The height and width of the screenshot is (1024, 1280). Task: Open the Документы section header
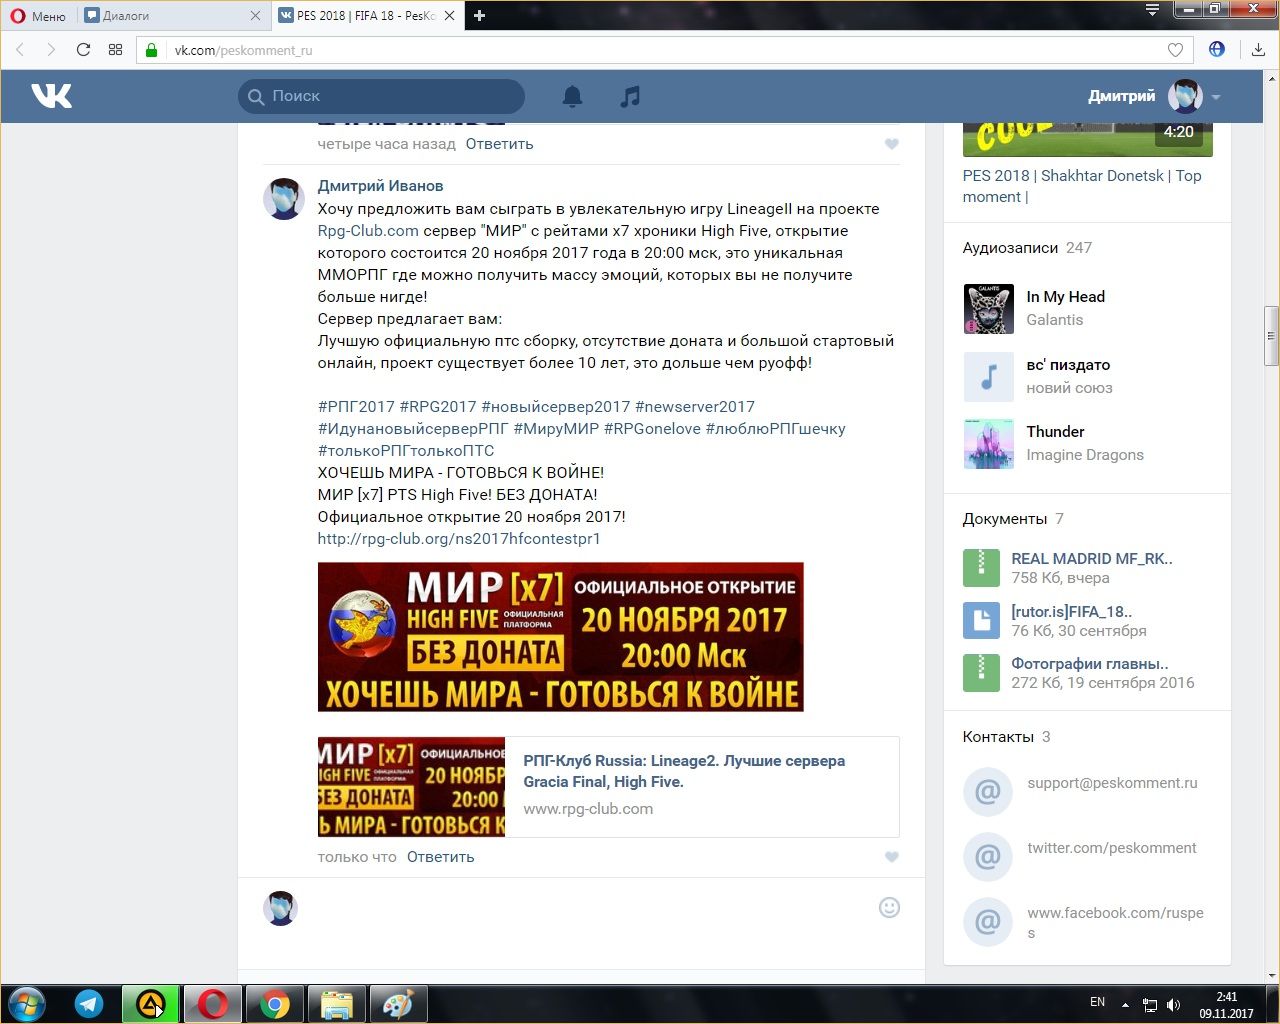(1004, 519)
